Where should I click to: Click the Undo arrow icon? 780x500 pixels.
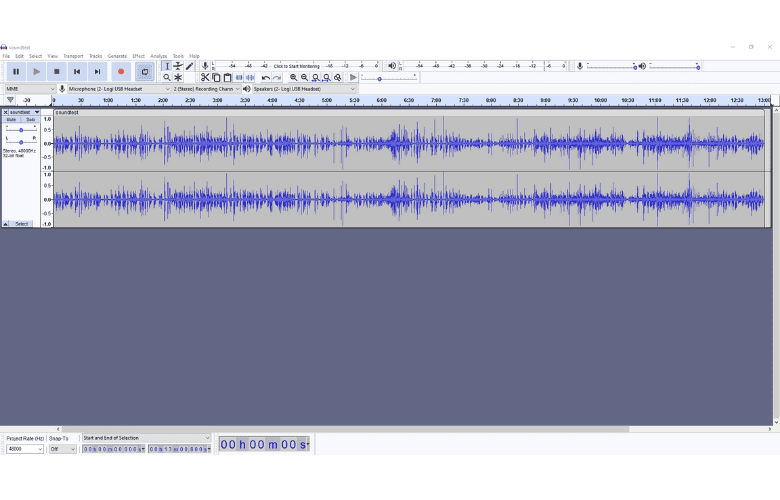tap(266, 77)
